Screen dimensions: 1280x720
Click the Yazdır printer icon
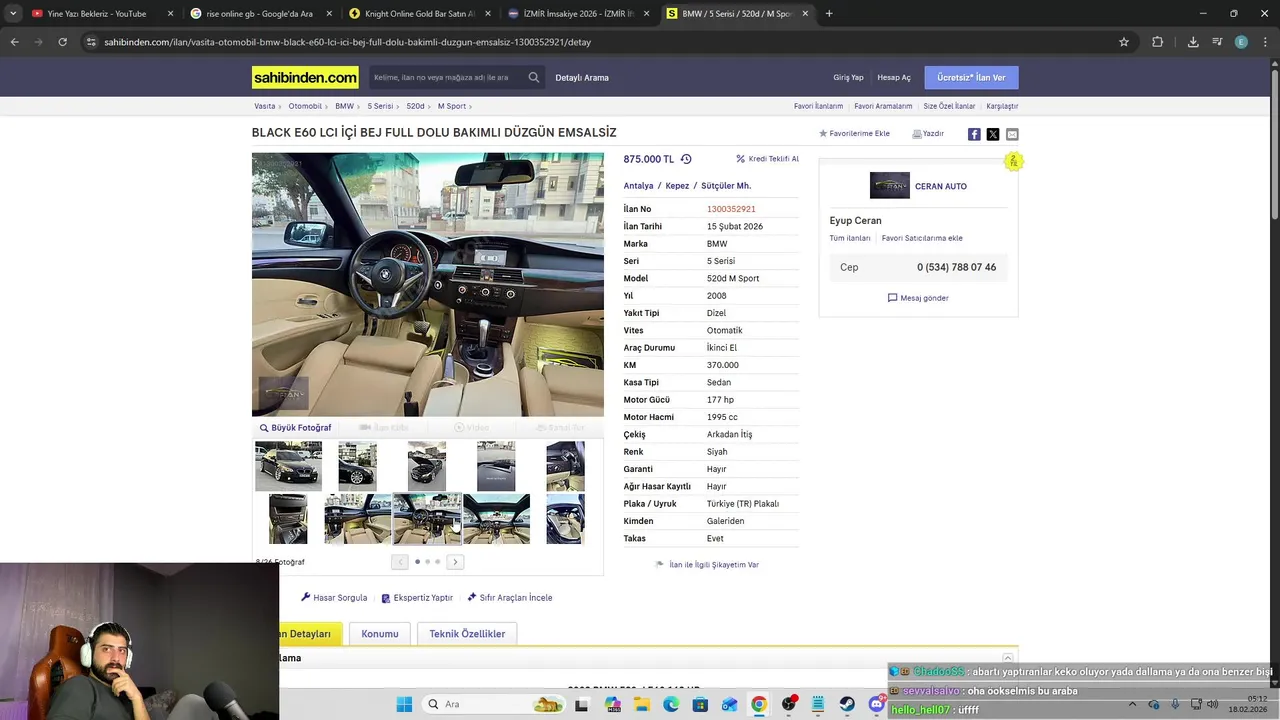click(917, 134)
